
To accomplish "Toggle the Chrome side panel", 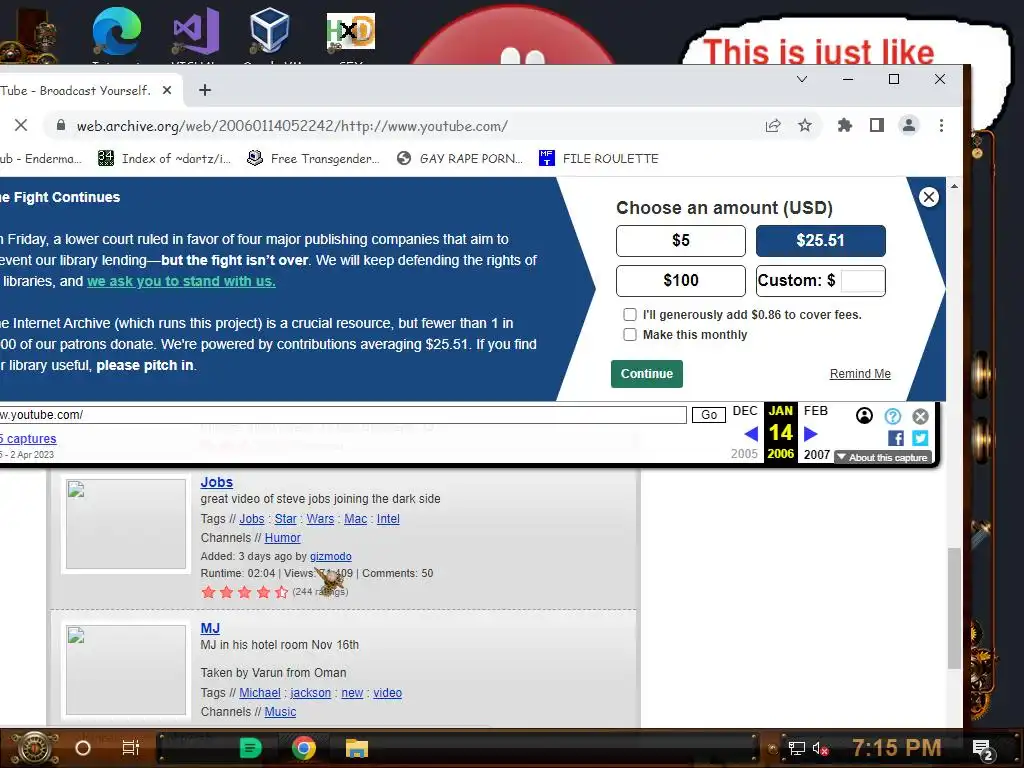I will click(x=876, y=125).
